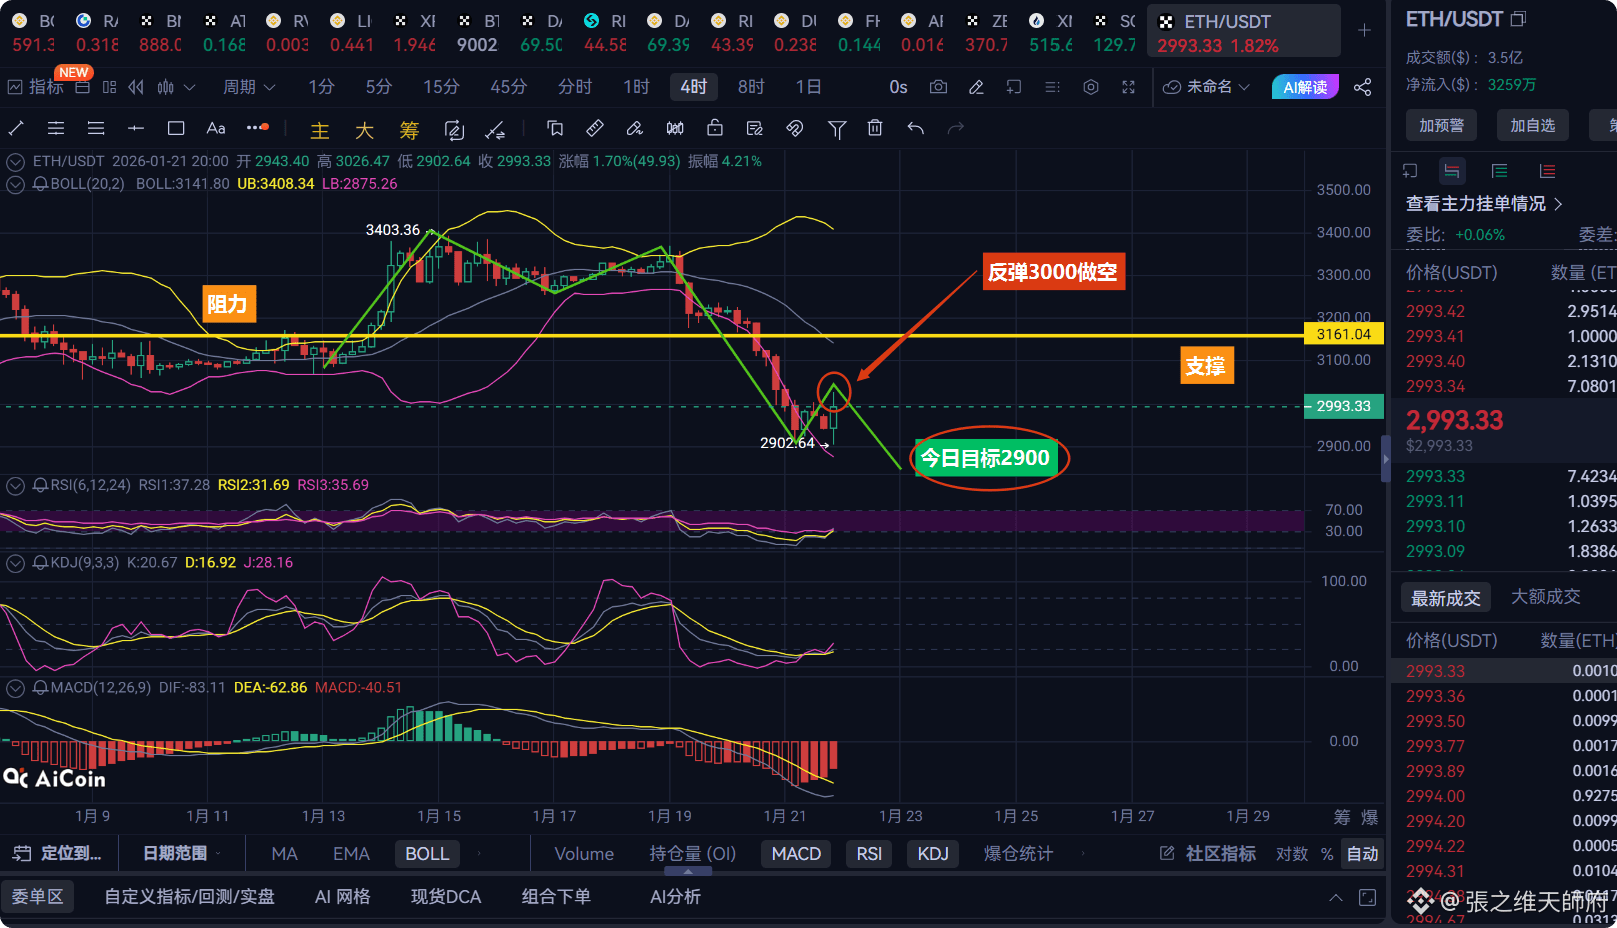This screenshot has width=1617, height=928.
Task: Switch to the 1日 timeframe
Action: (x=809, y=87)
